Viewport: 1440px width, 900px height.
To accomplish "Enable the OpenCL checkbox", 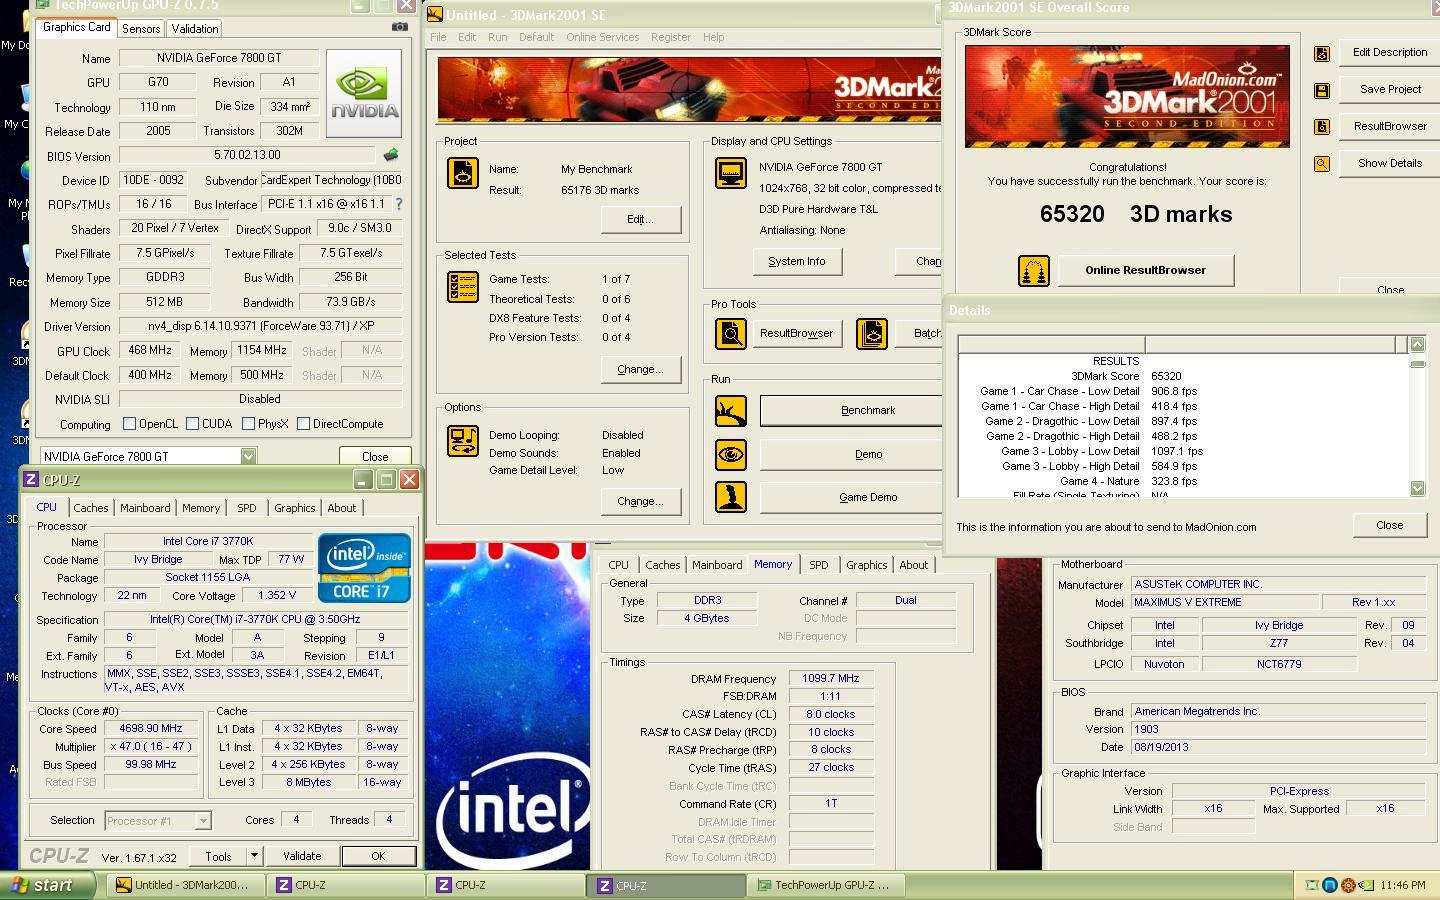I will [129, 424].
